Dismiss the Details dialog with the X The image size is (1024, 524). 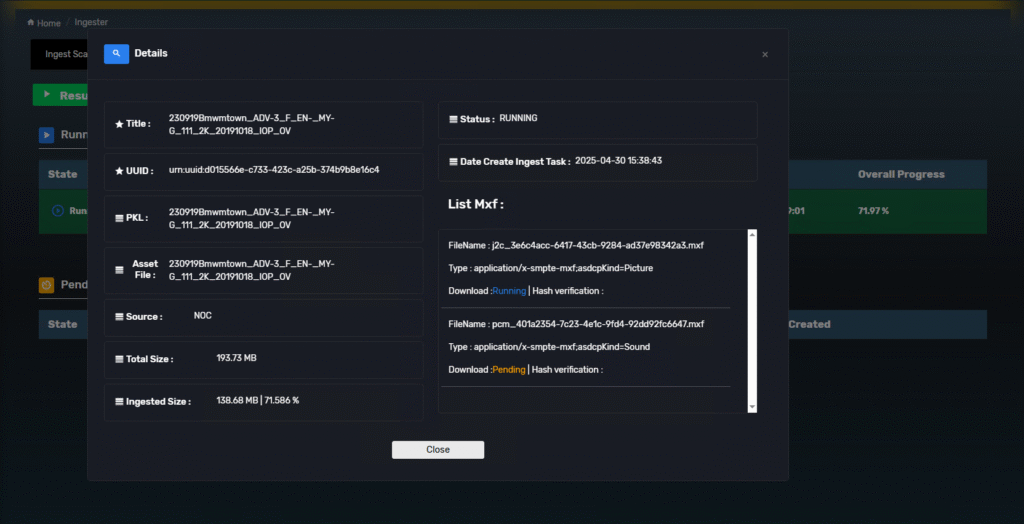[x=765, y=54]
